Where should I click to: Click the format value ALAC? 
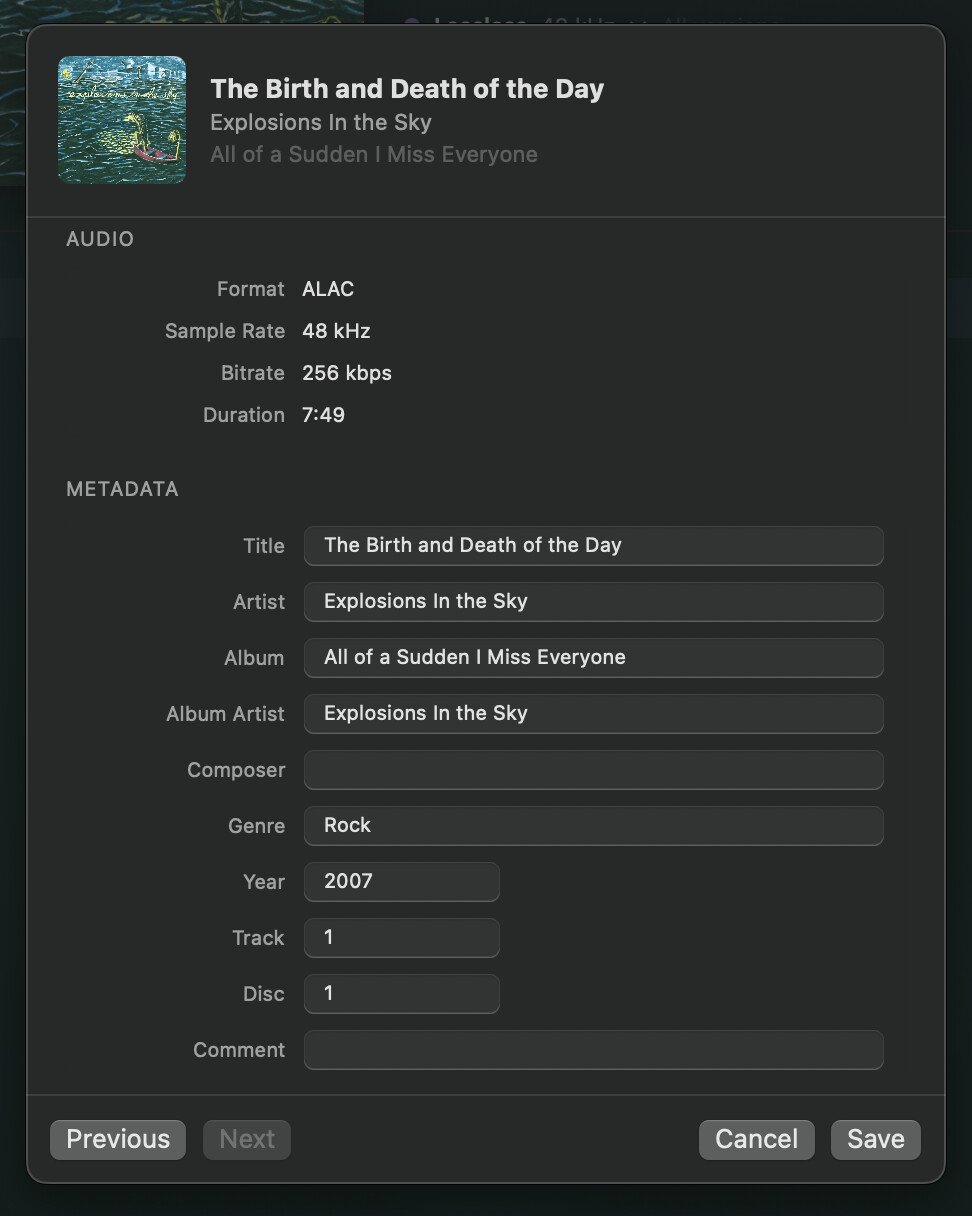coord(328,289)
